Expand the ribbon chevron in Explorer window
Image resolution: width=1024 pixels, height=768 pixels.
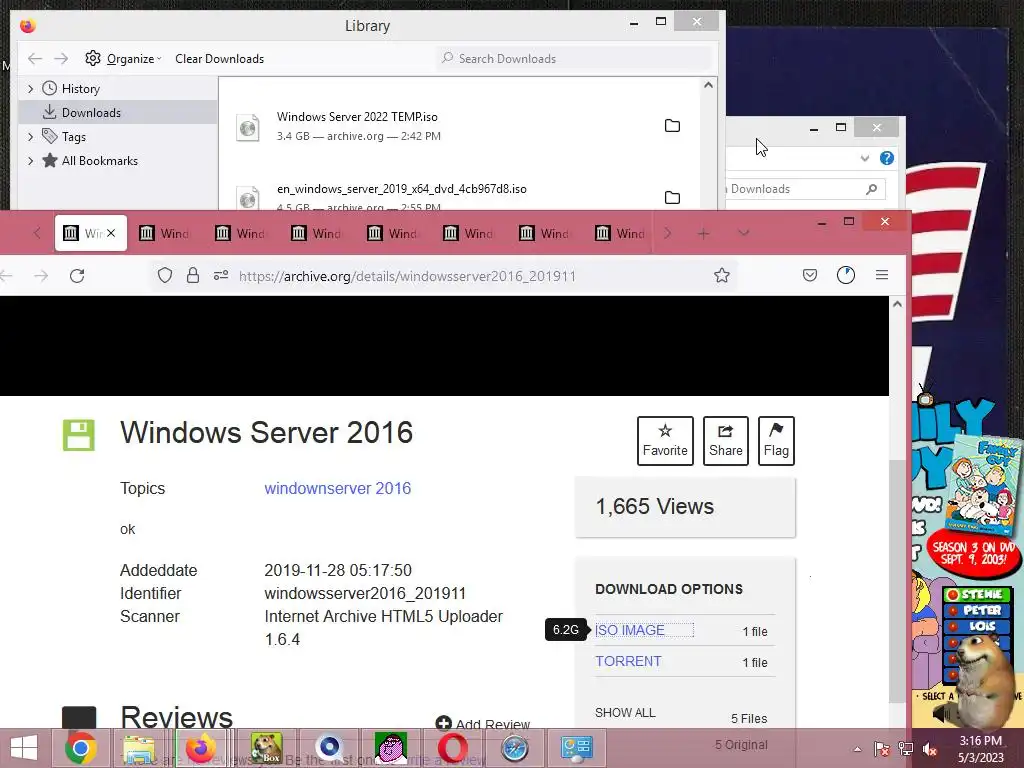[865, 158]
